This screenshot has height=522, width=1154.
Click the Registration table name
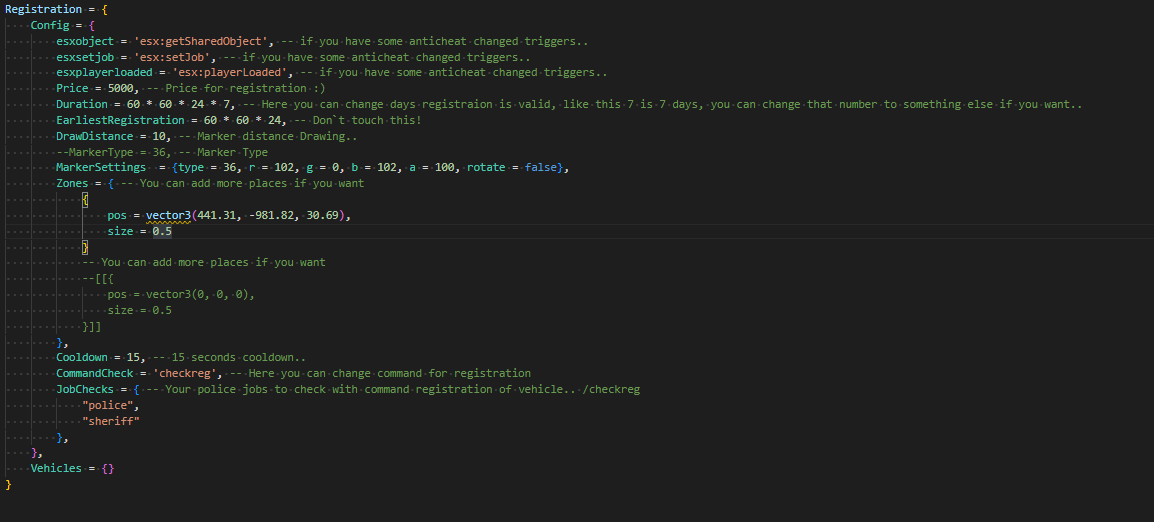click(x=44, y=9)
